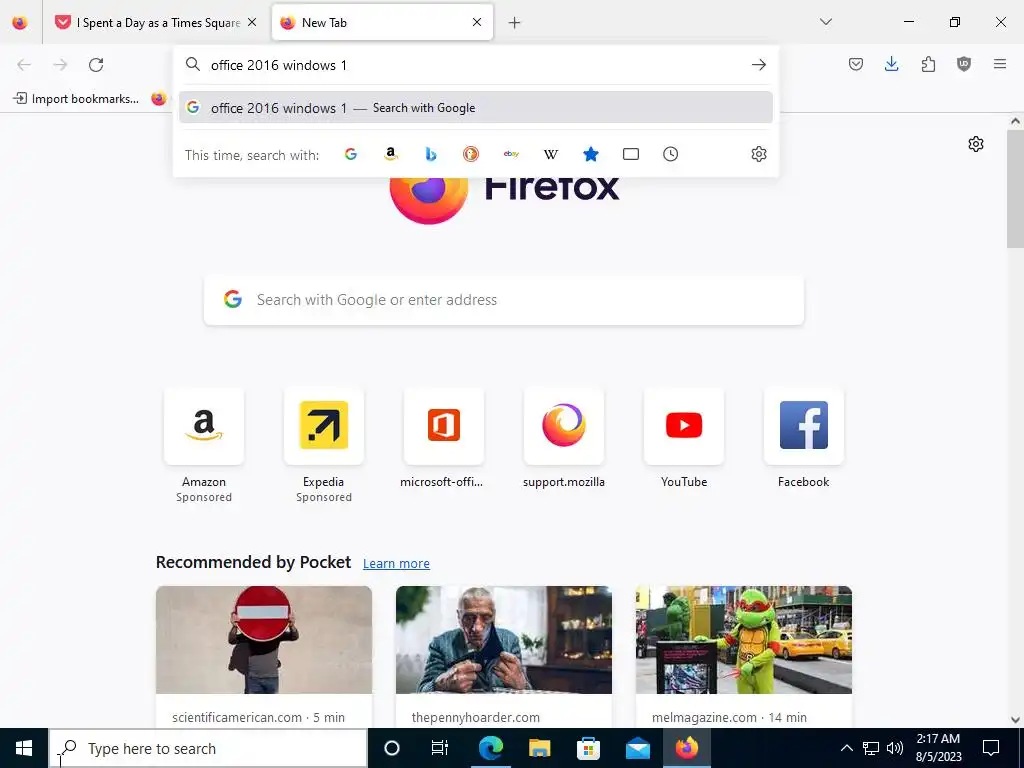
Task: Open Microsoft Store from taskbar
Action: click(588, 748)
